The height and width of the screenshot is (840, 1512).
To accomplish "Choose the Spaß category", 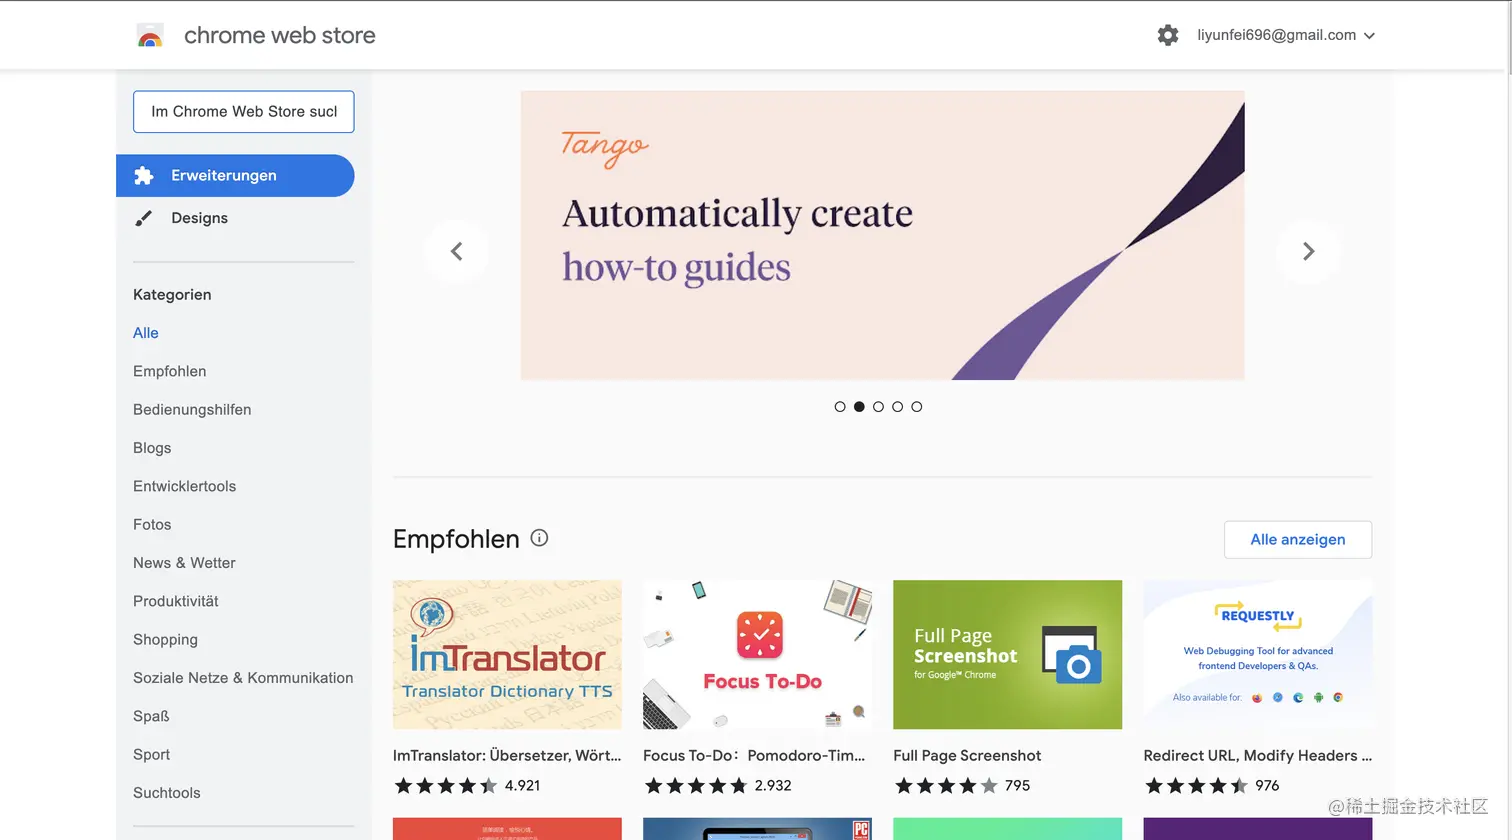I will tap(151, 716).
